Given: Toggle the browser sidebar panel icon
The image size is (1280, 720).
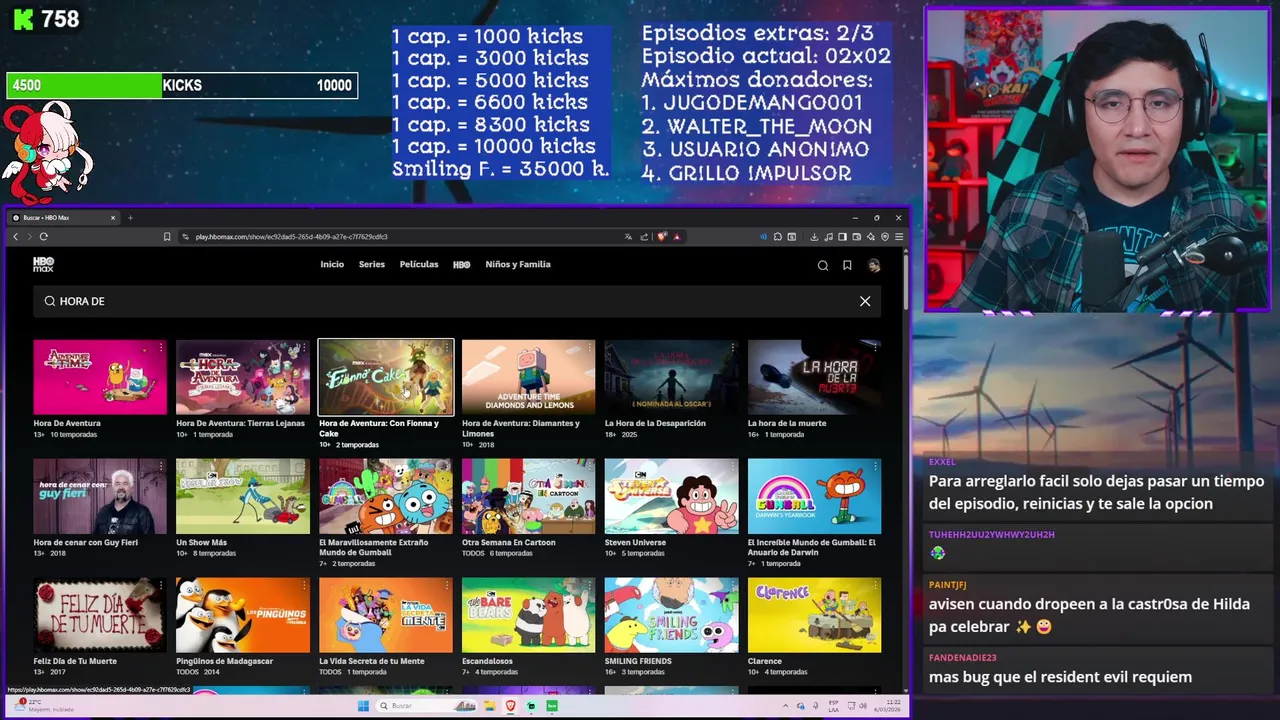Looking at the screenshot, I should (x=842, y=237).
